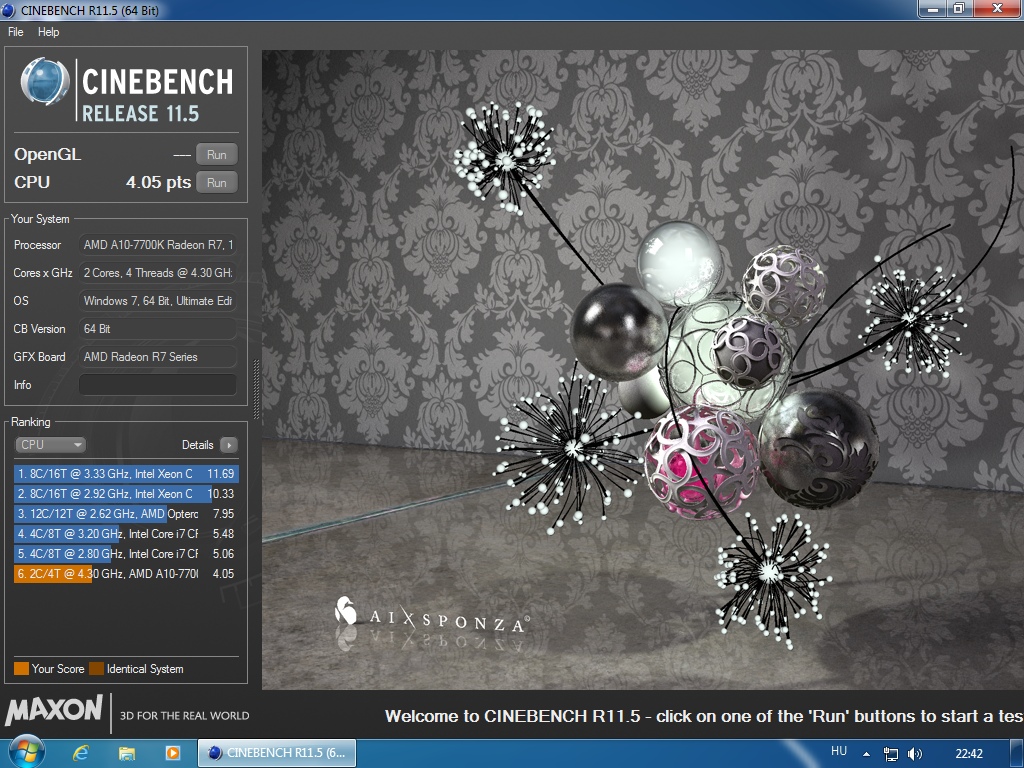Click the Info text field
Image resolution: width=1024 pixels, height=768 pixels.
tap(157, 385)
